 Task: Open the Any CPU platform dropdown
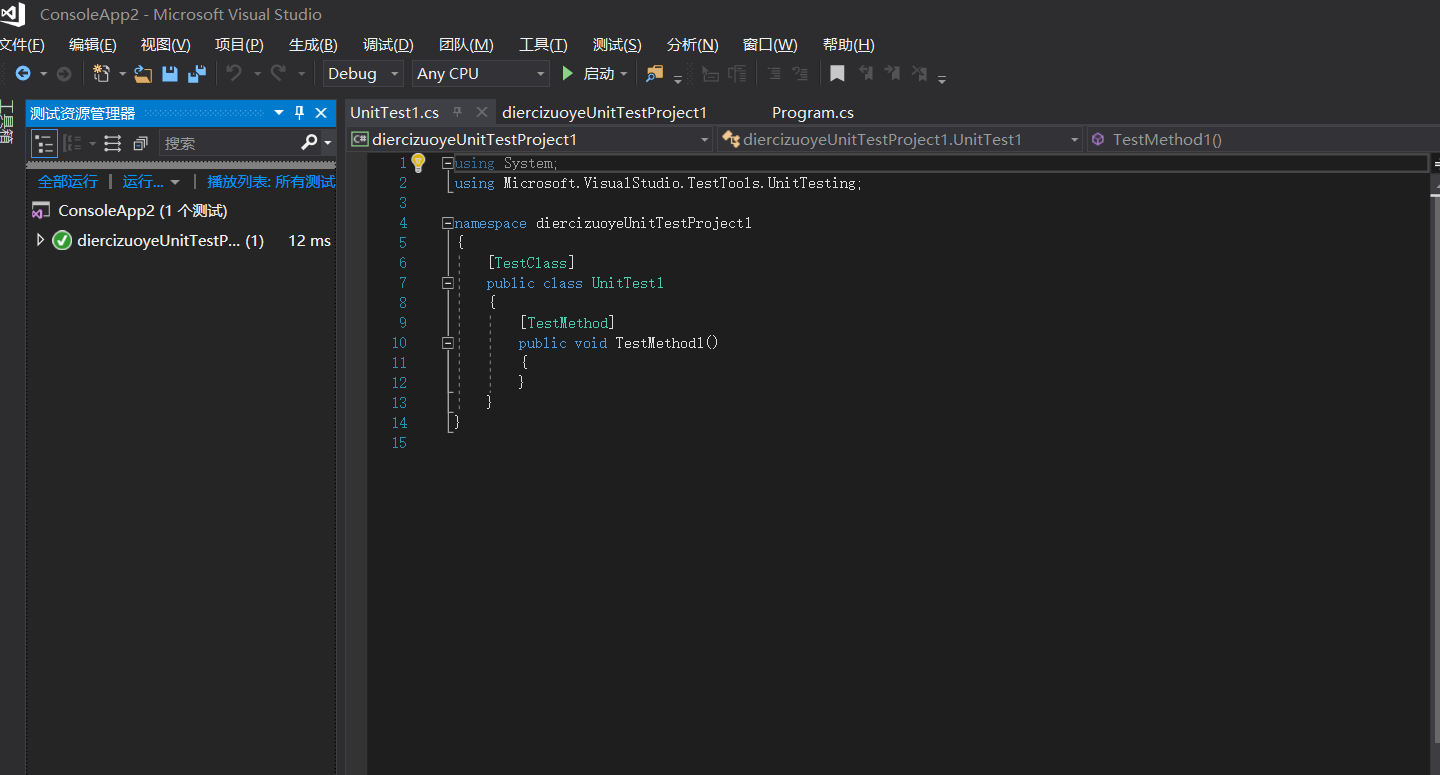coord(481,74)
